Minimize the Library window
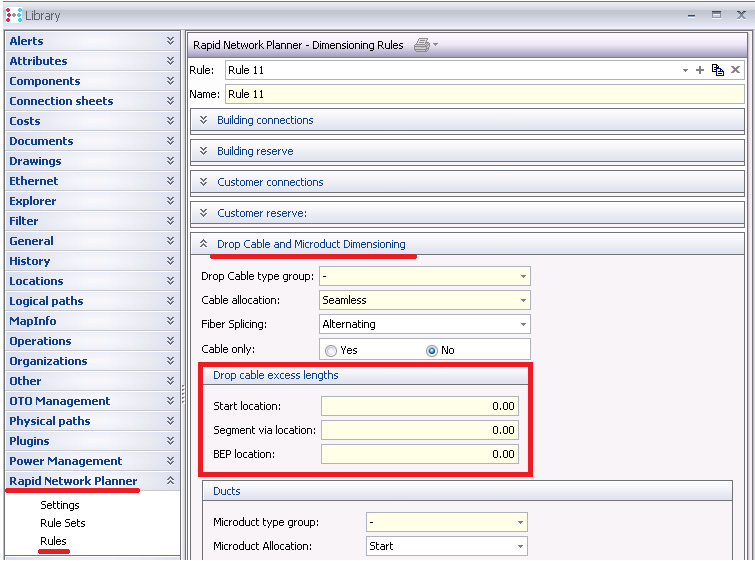 (x=691, y=15)
